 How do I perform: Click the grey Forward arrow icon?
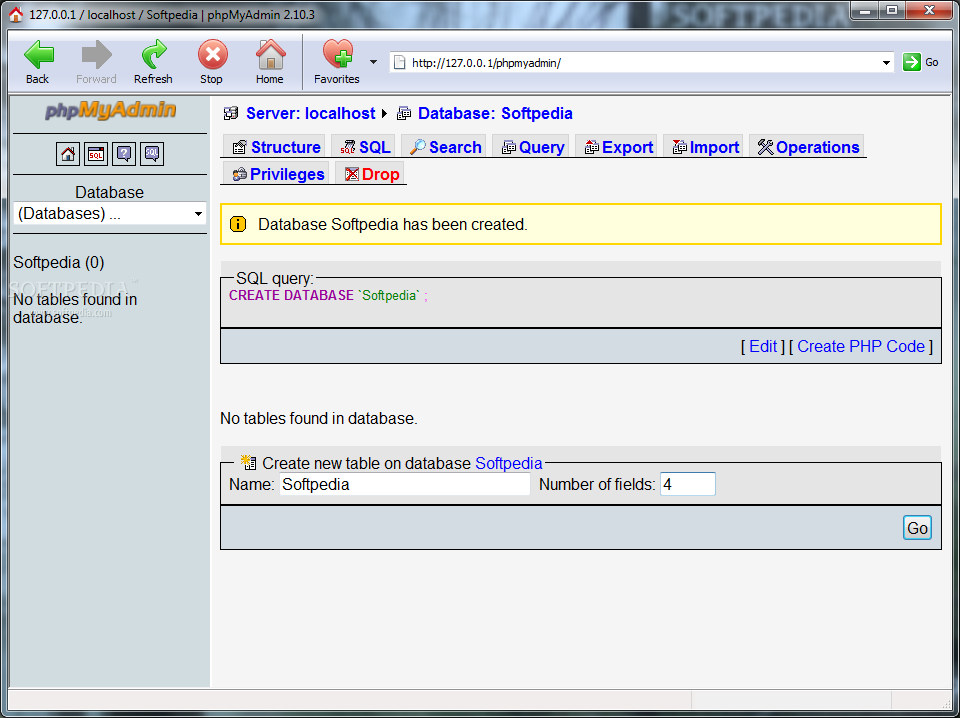[96, 55]
